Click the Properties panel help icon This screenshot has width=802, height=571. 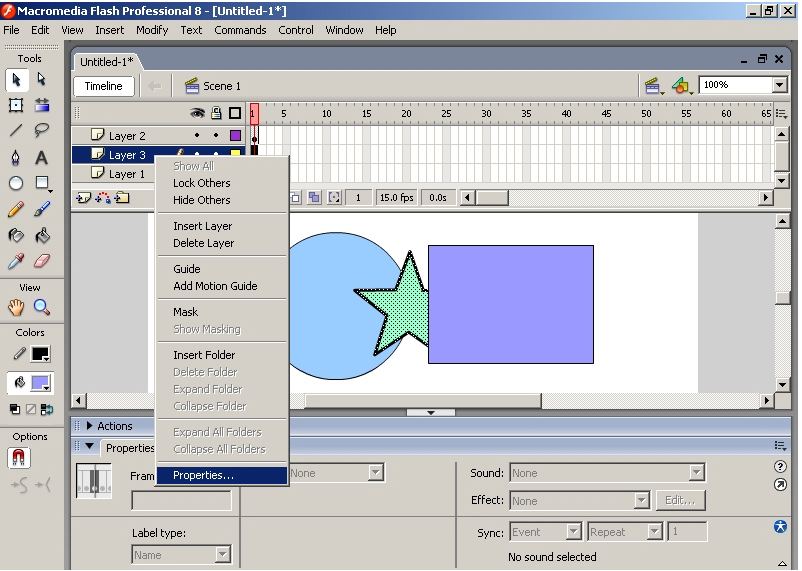click(x=780, y=466)
